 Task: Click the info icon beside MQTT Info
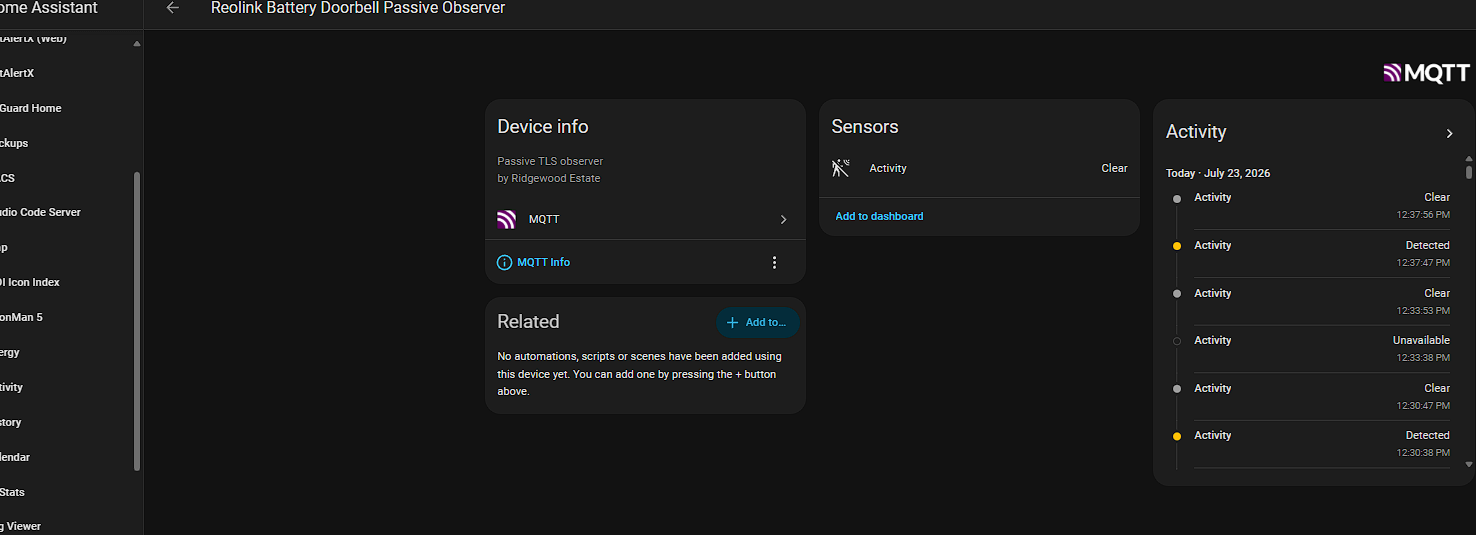(505, 263)
